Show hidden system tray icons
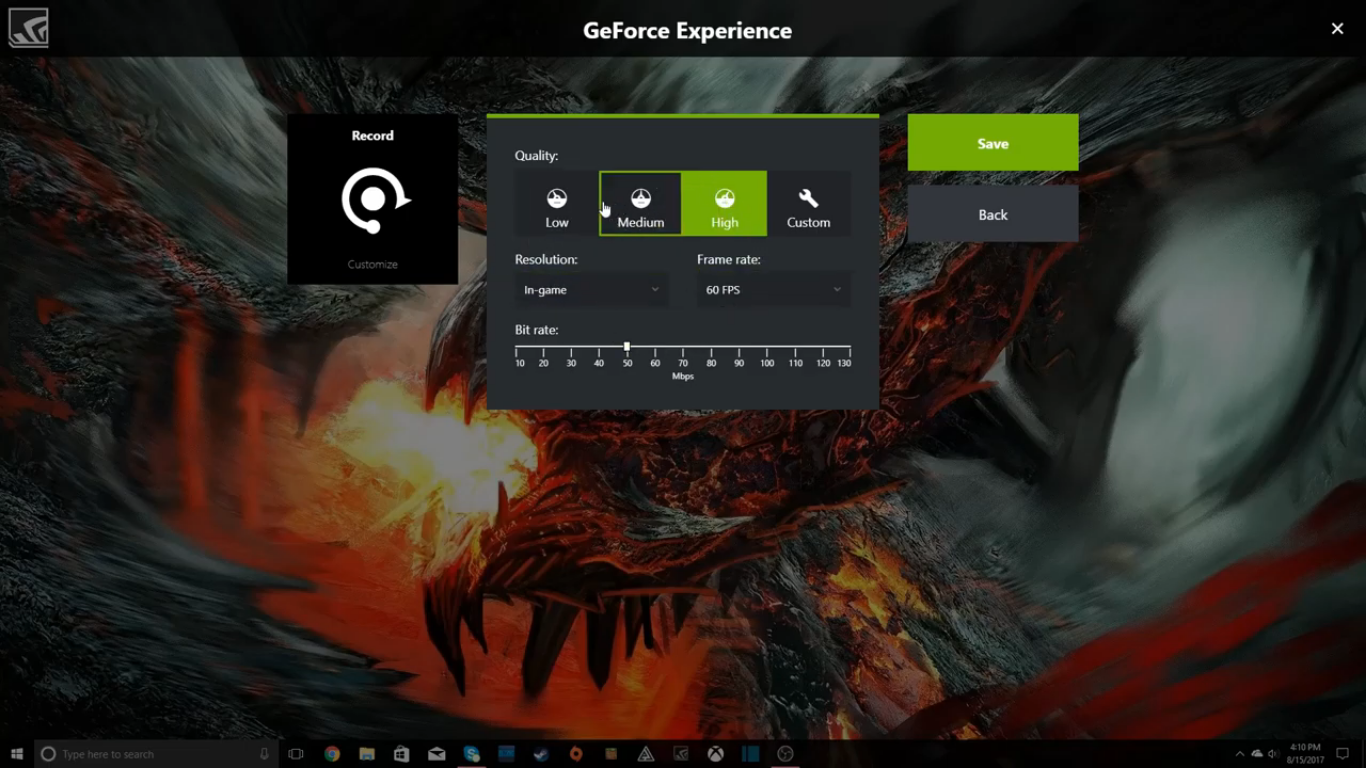Viewport: 1366px width, 768px height. coord(1240,754)
